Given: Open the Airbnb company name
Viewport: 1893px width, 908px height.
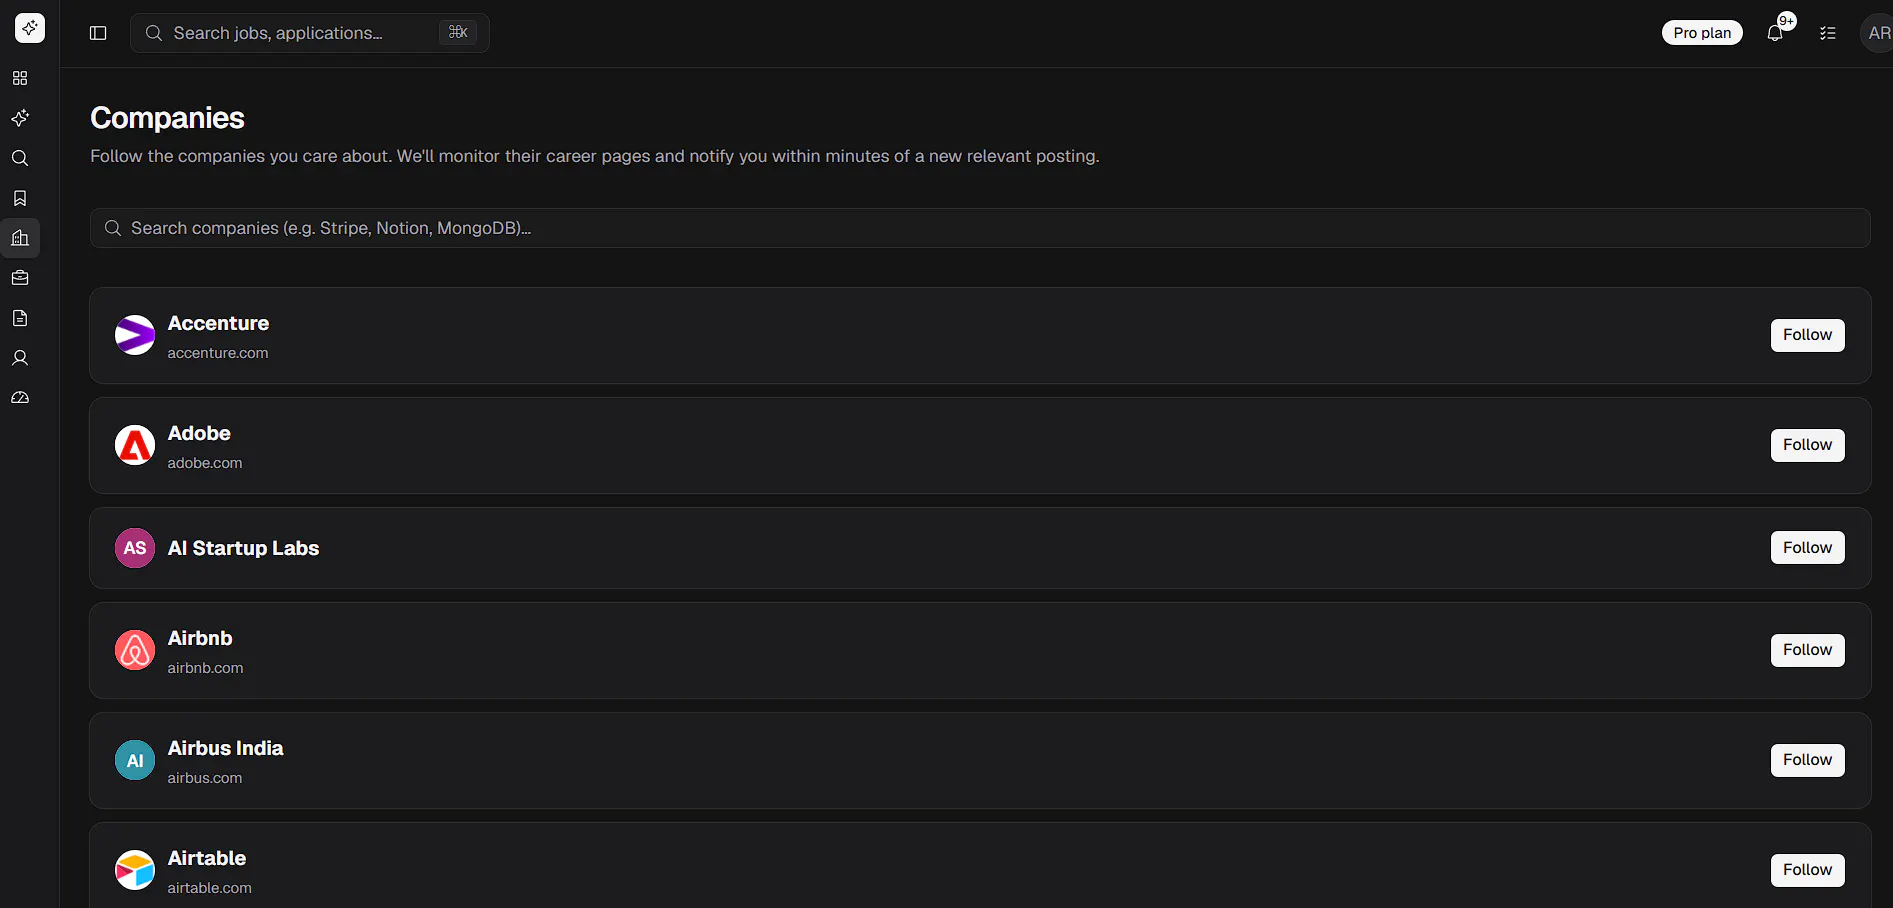Looking at the screenshot, I should point(200,638).
